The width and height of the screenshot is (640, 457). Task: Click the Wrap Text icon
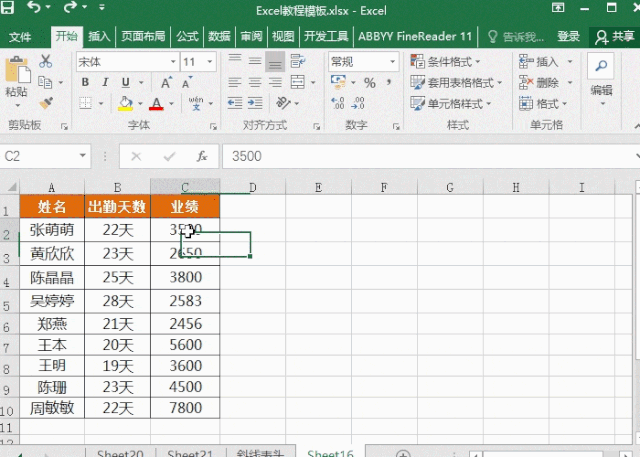click(298, 62)
